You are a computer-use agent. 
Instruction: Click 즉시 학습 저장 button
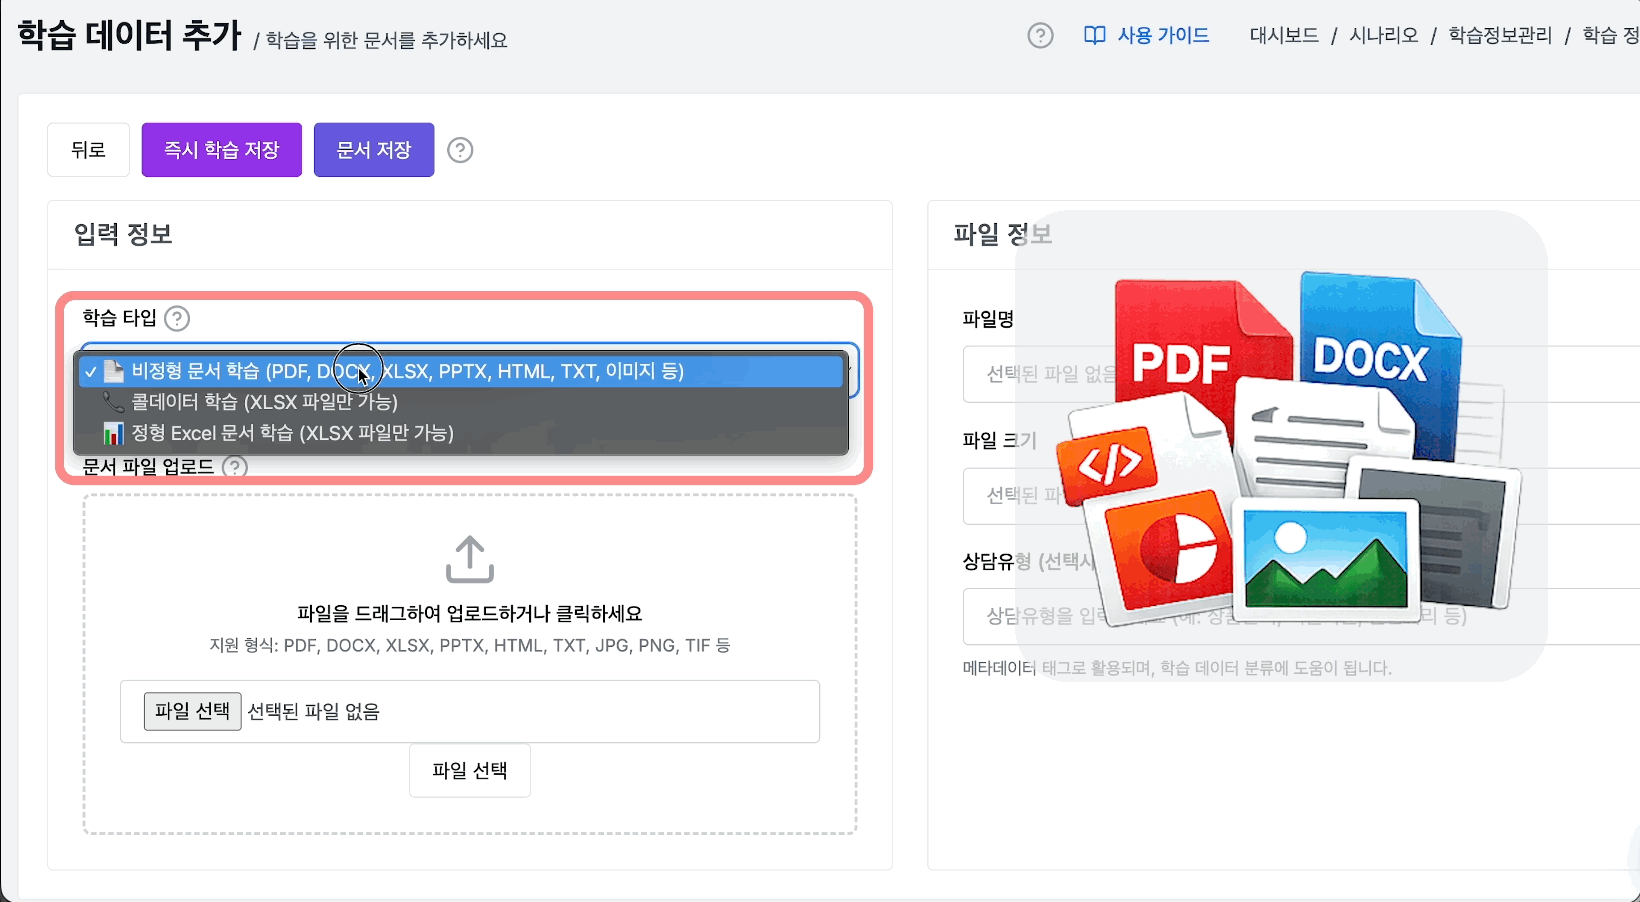pos(222,150)
